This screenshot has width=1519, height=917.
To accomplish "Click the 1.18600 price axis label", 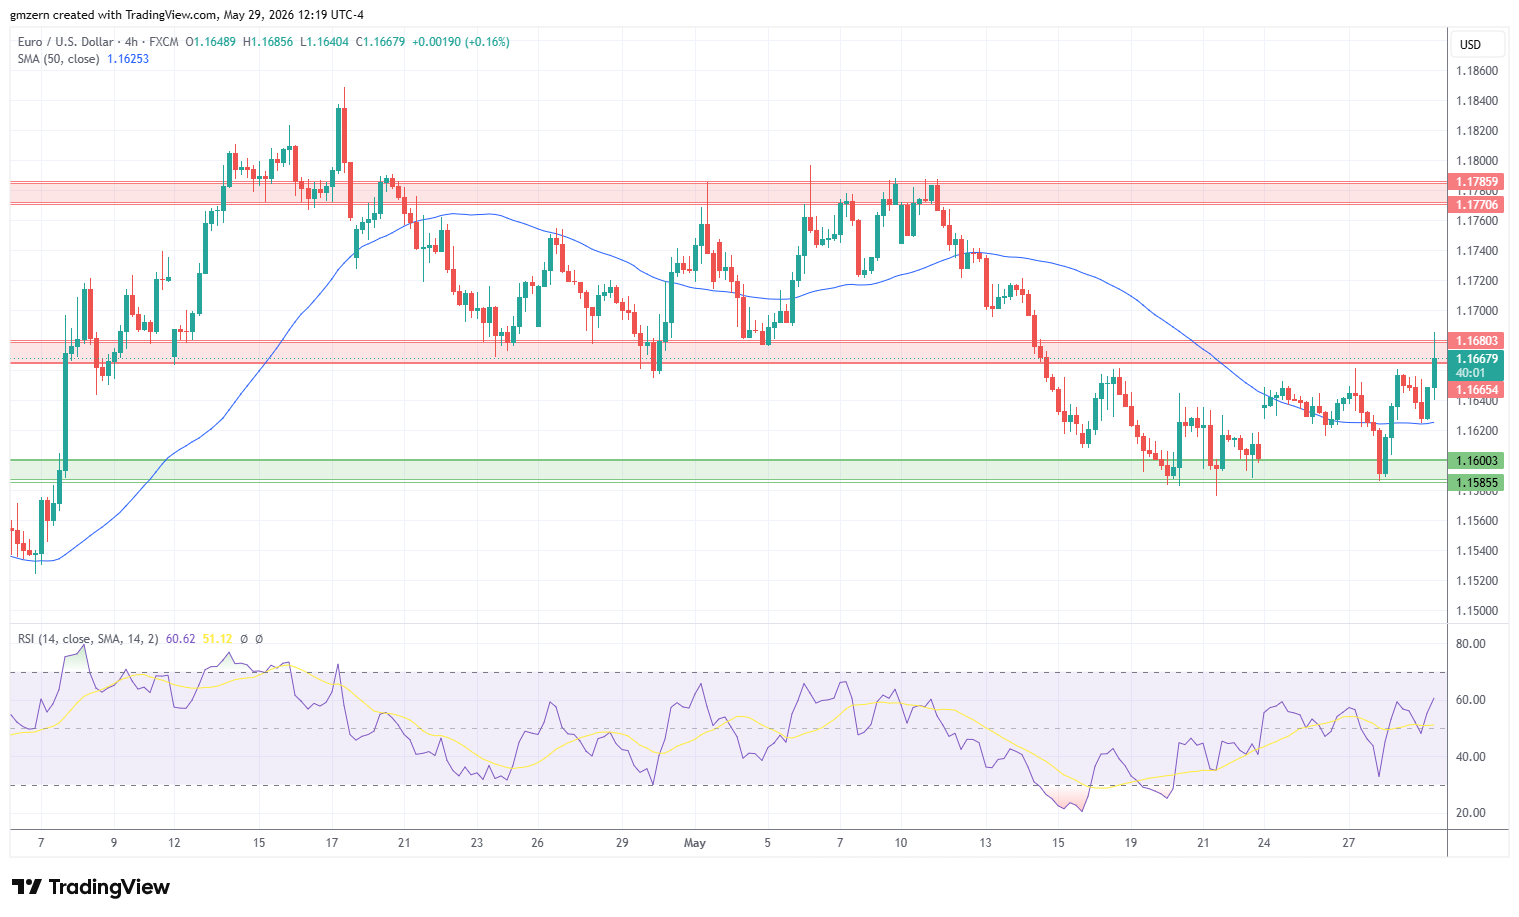I will 1476,71.
